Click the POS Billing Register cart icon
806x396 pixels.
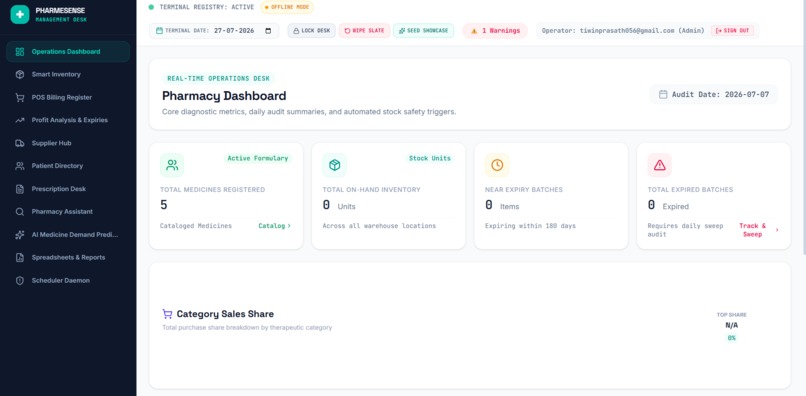pyautogui.click(x=20, y=97)
